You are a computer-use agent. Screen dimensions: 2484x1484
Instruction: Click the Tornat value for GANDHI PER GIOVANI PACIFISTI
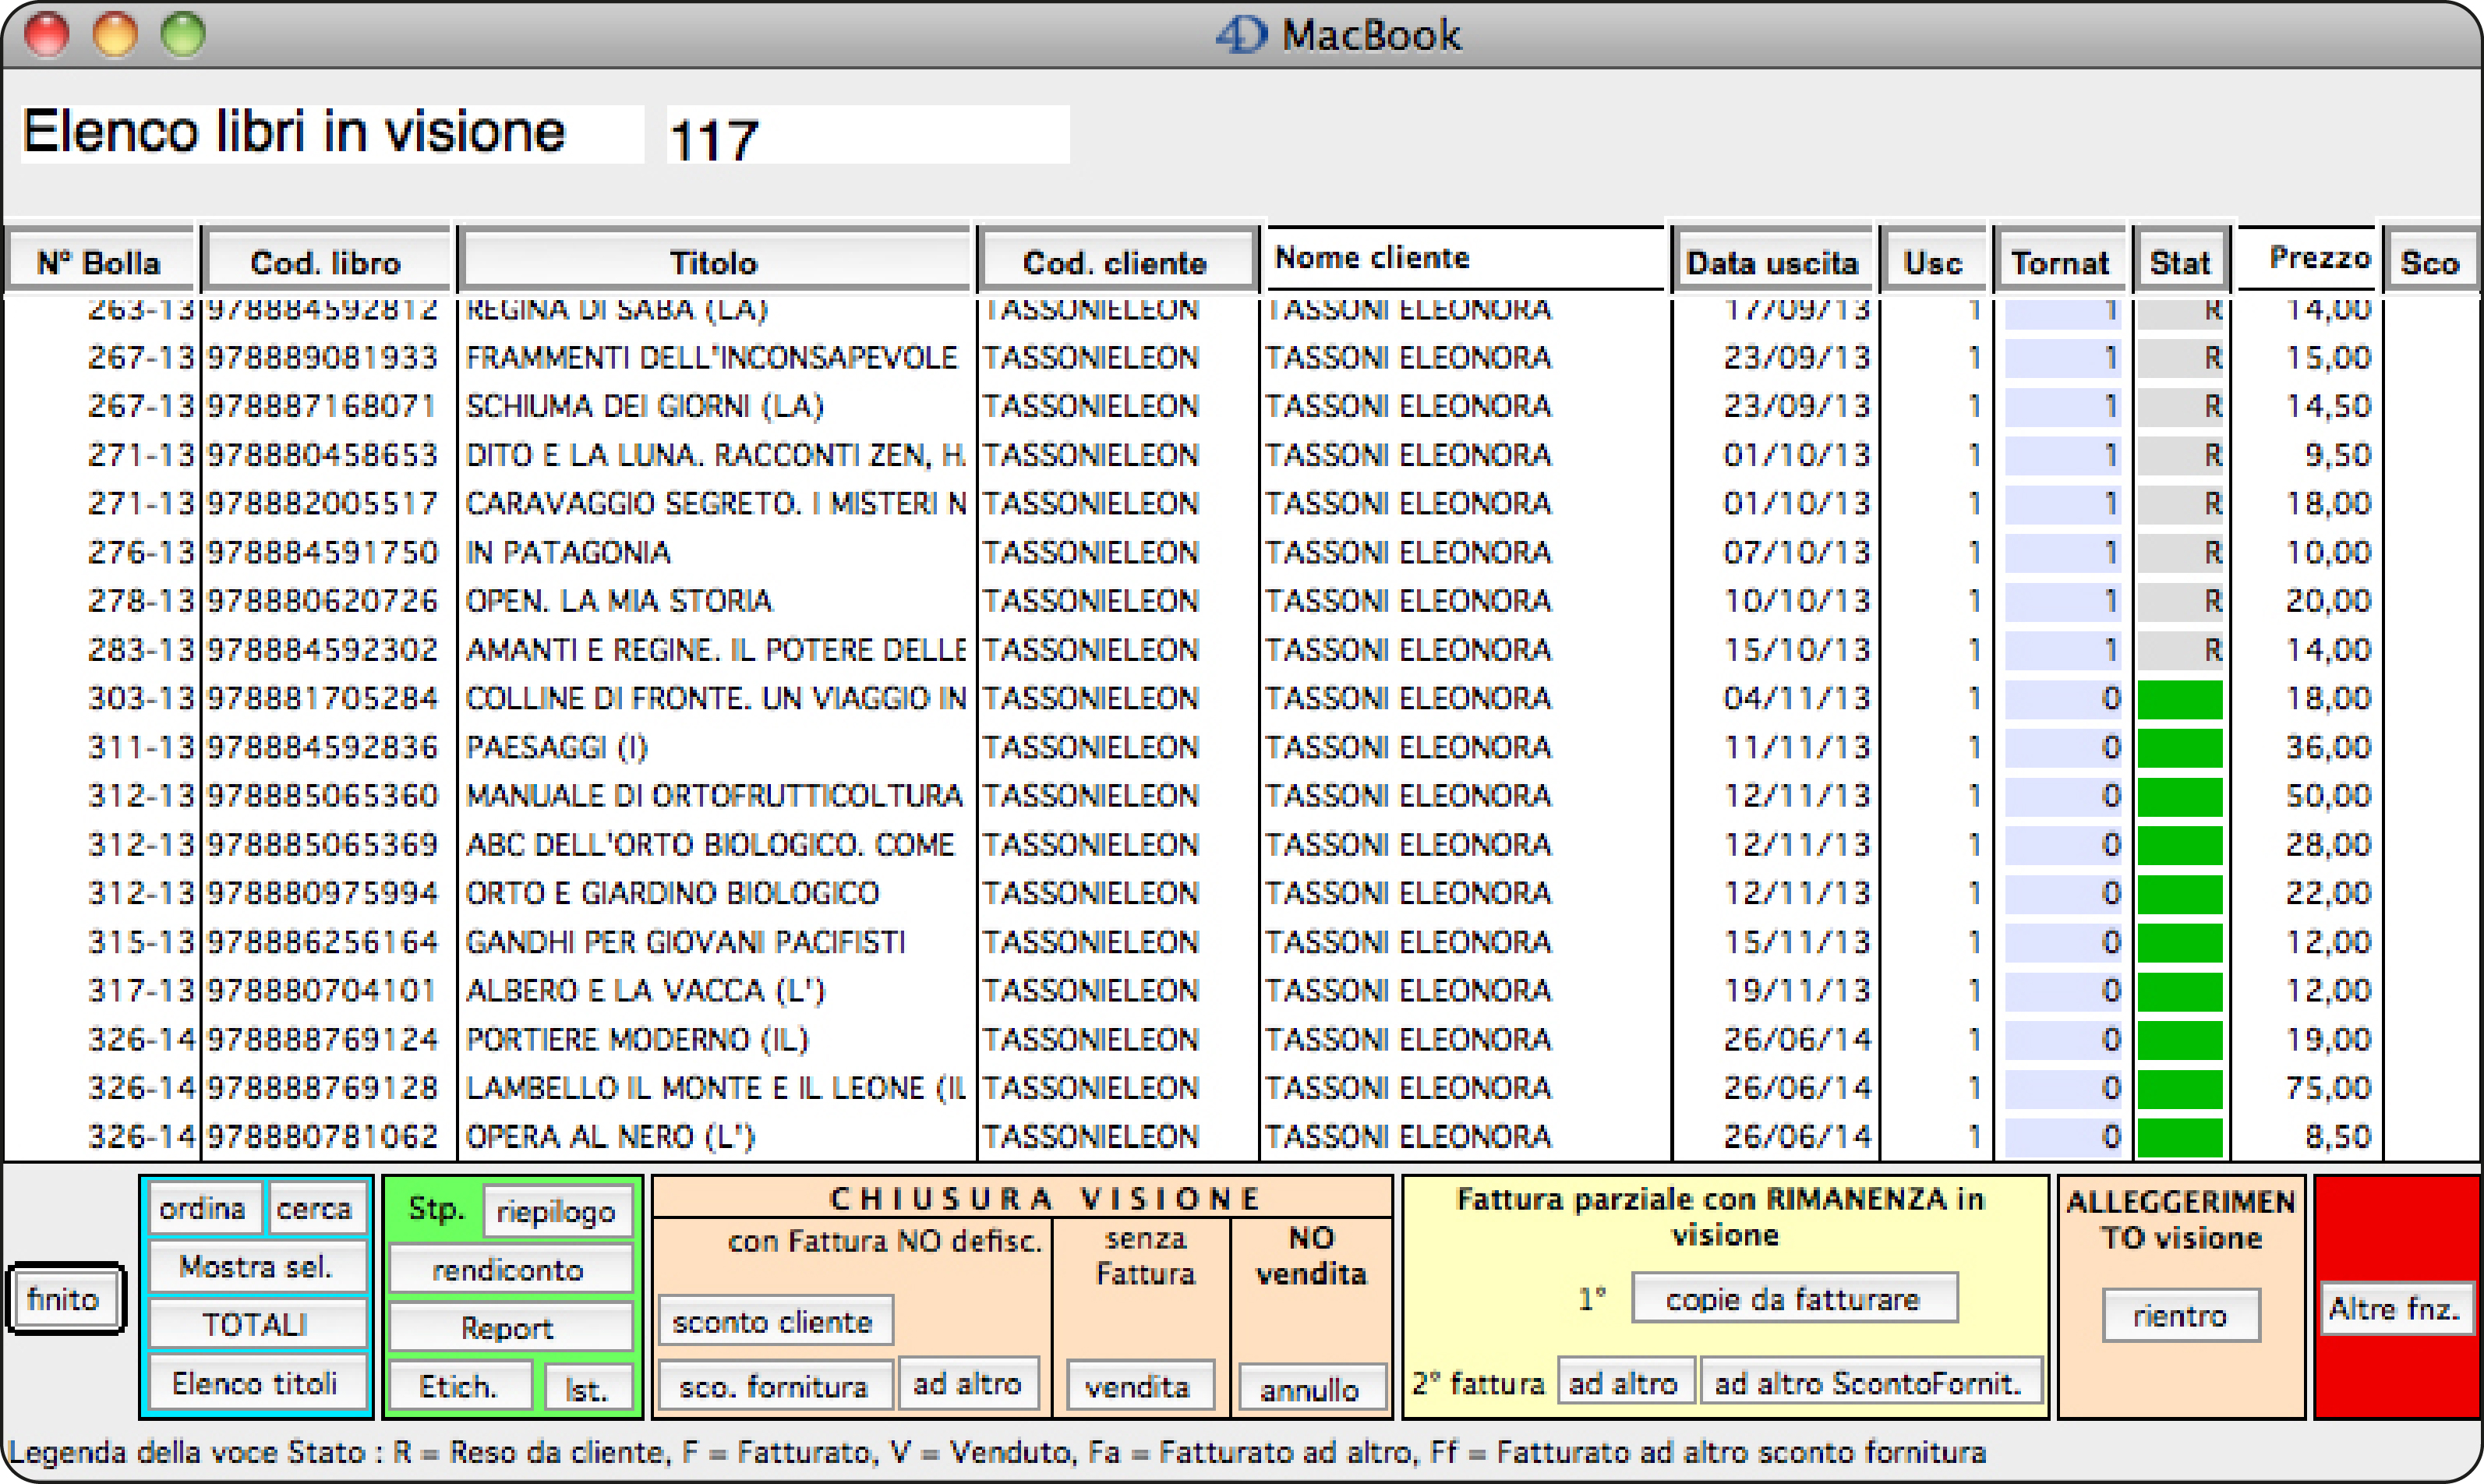2064,942
